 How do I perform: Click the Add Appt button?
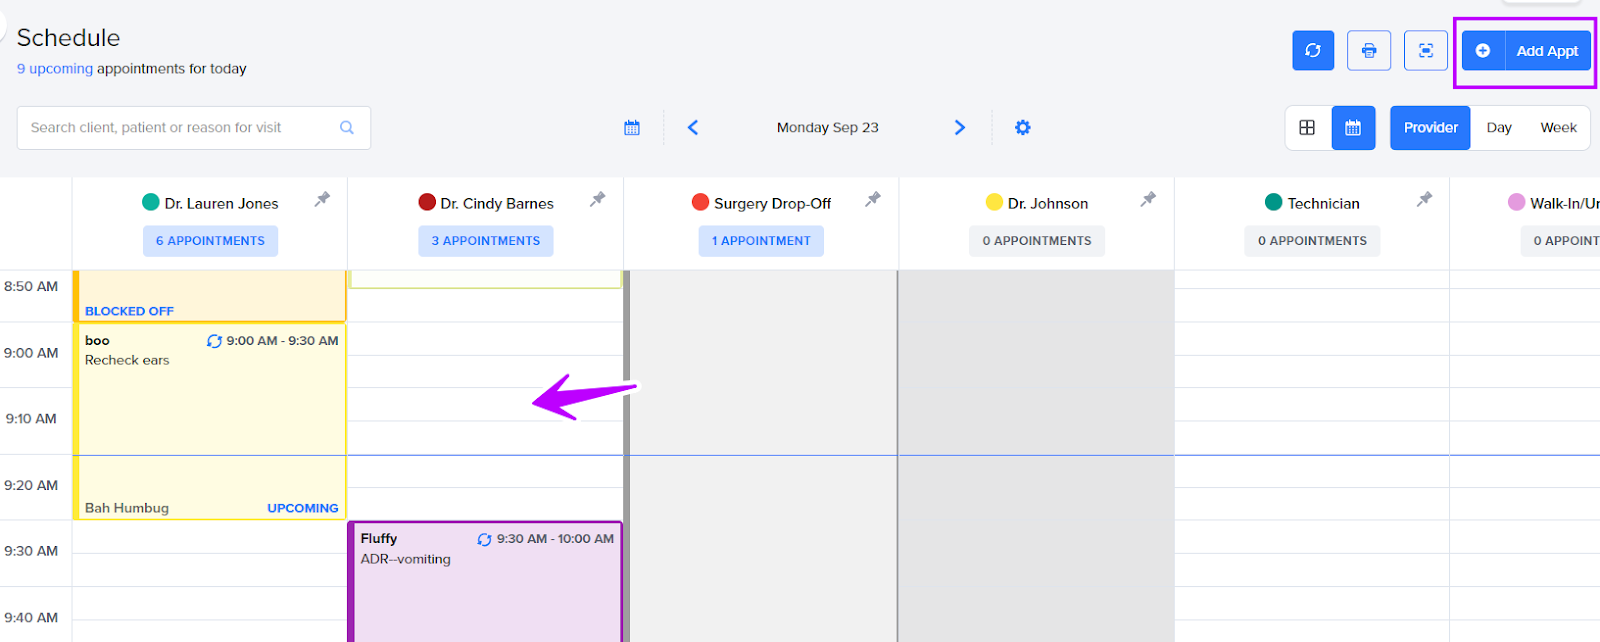click(1526, 51)
